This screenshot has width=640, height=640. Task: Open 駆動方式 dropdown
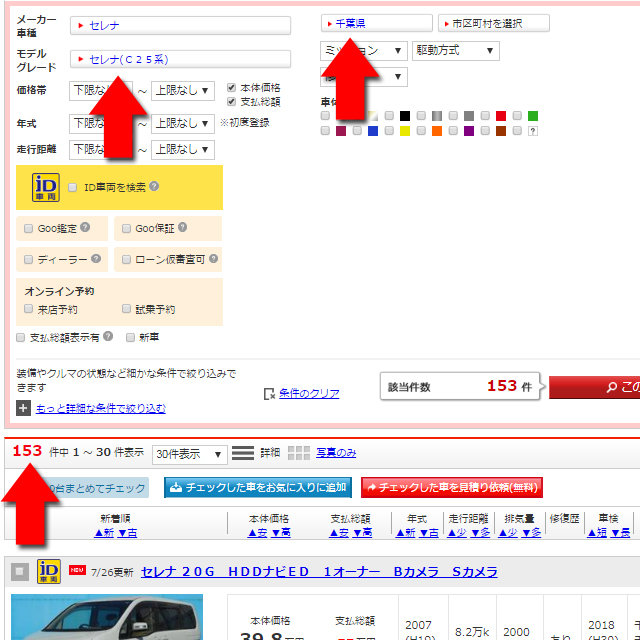coord(456,51)
